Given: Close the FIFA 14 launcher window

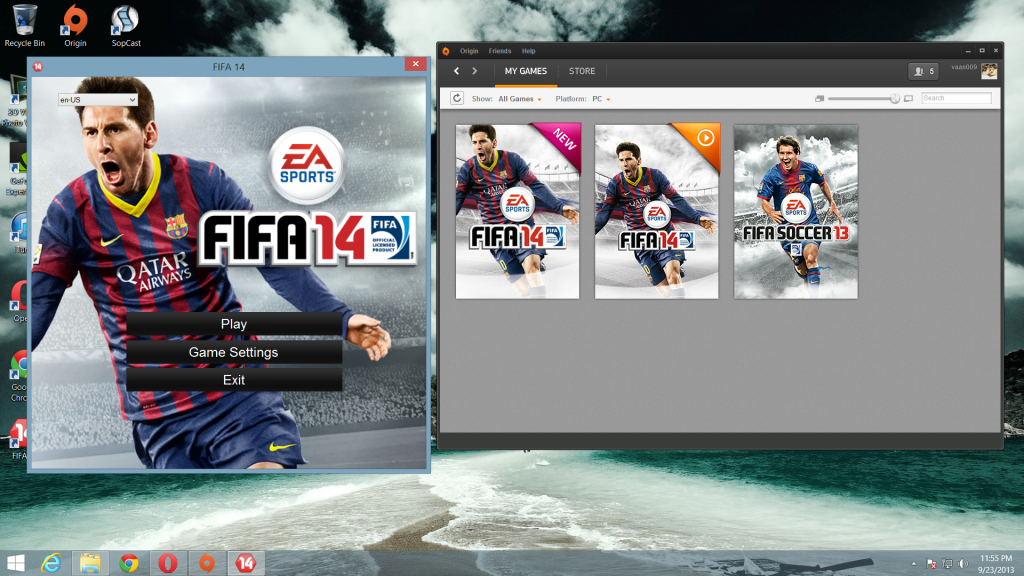Looking at the screenshot, I should coord(415,64).
